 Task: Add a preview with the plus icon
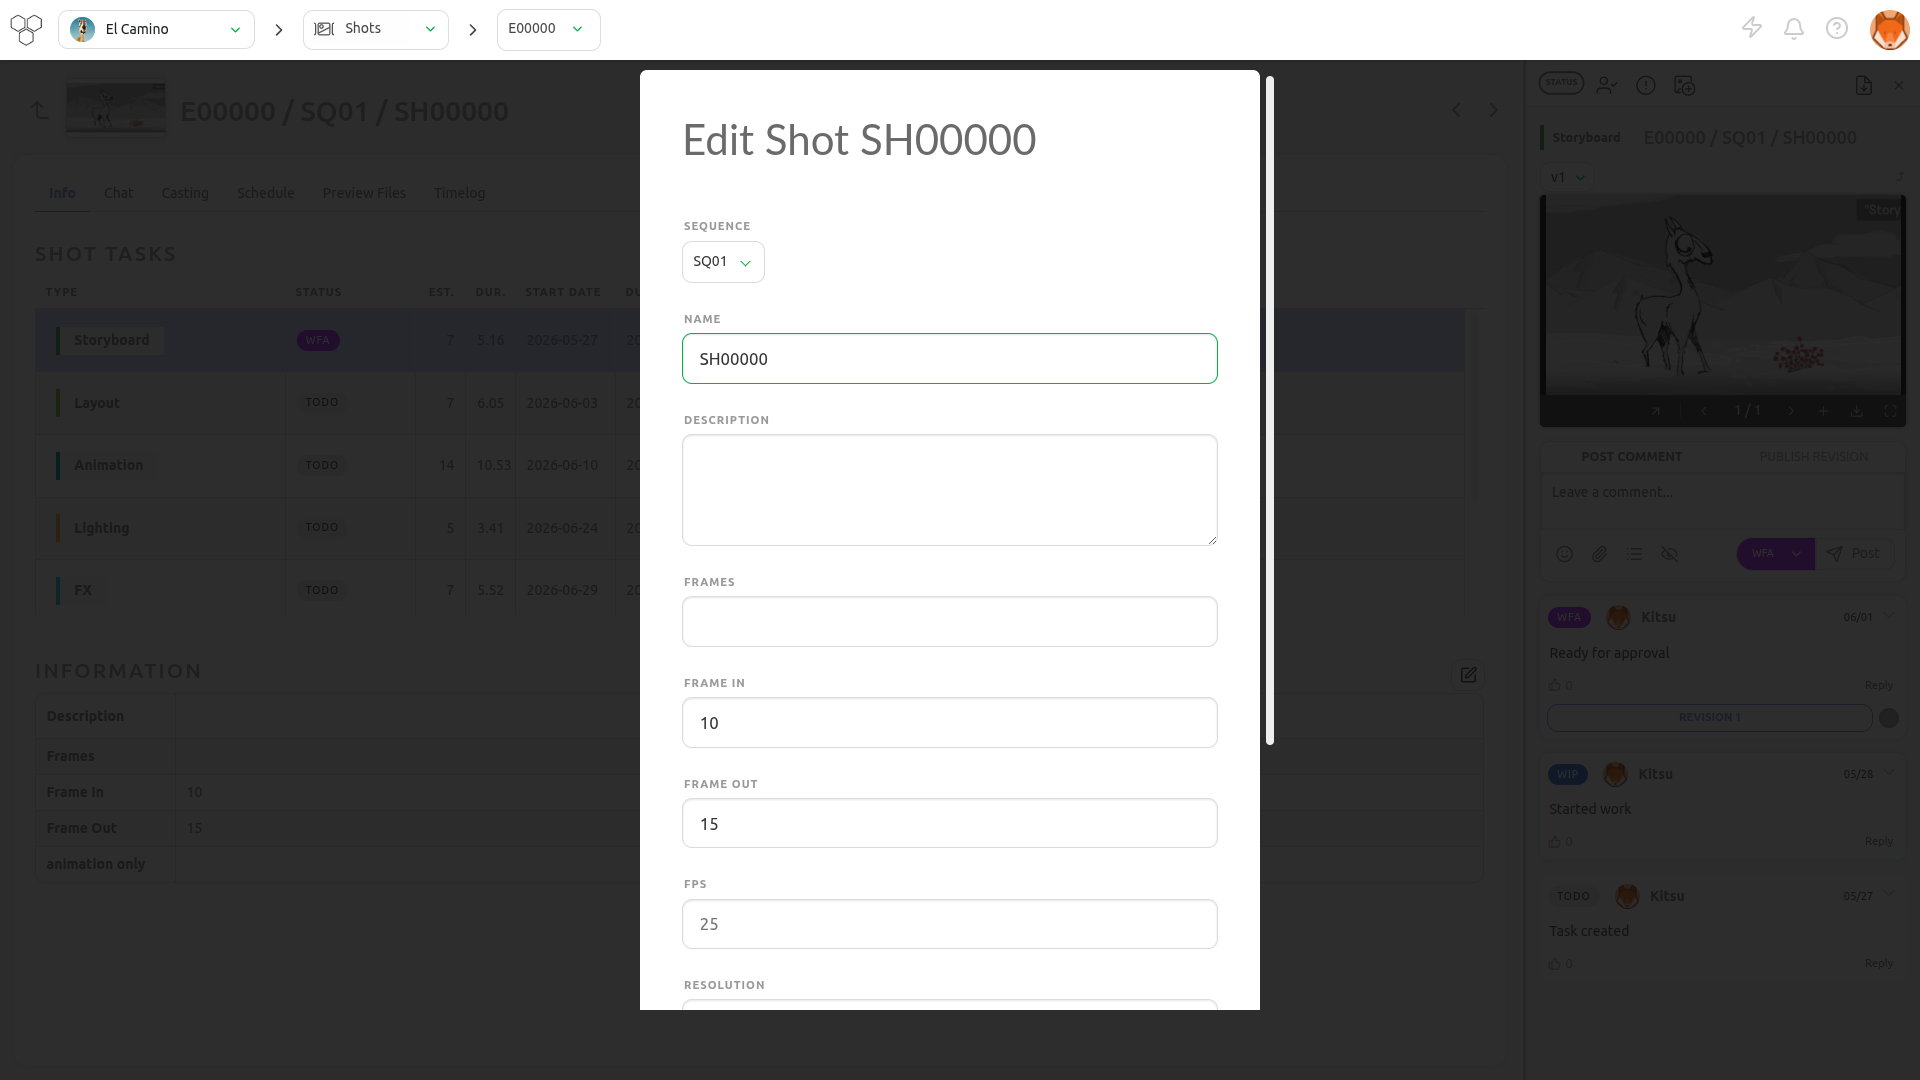coord(1823,411)
